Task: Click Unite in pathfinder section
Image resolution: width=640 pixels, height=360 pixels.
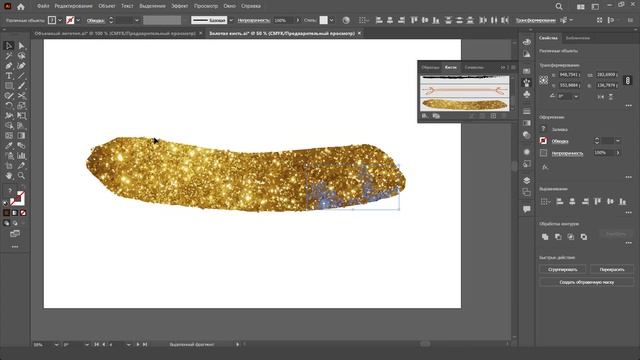Action: coord(545,237)
